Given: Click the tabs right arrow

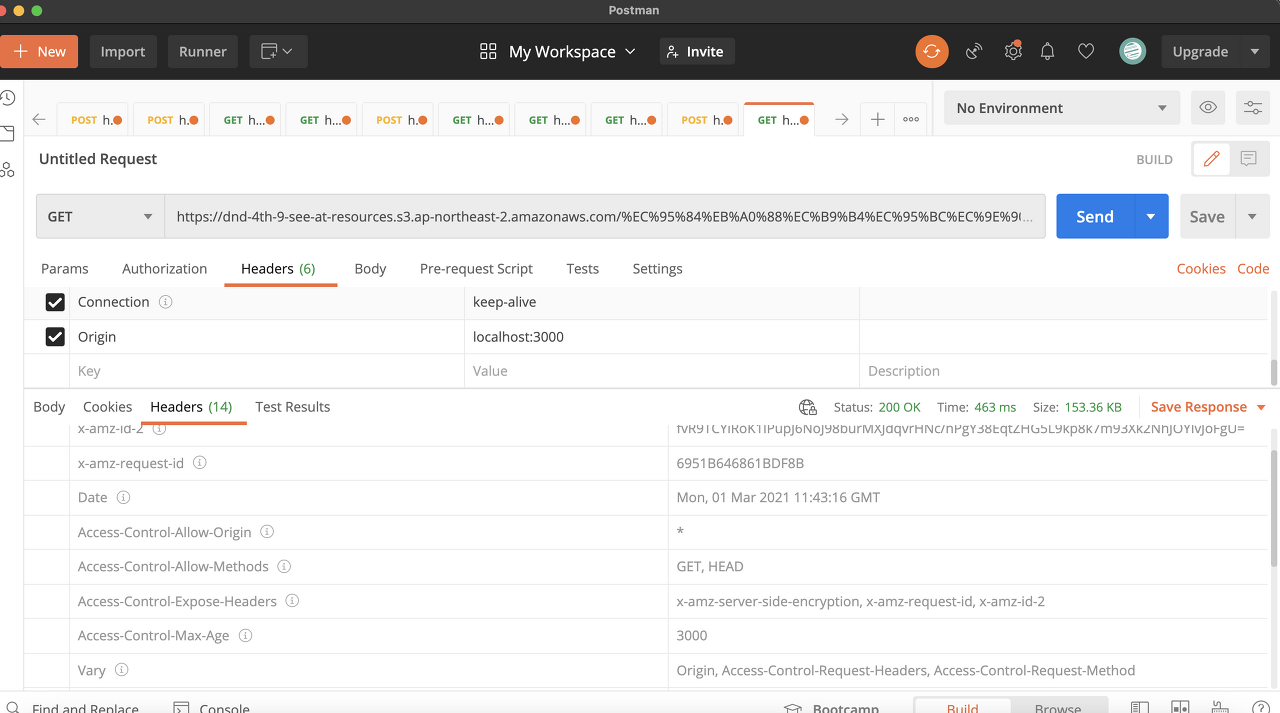Looking at the screenshot, I should click(842, 120).
